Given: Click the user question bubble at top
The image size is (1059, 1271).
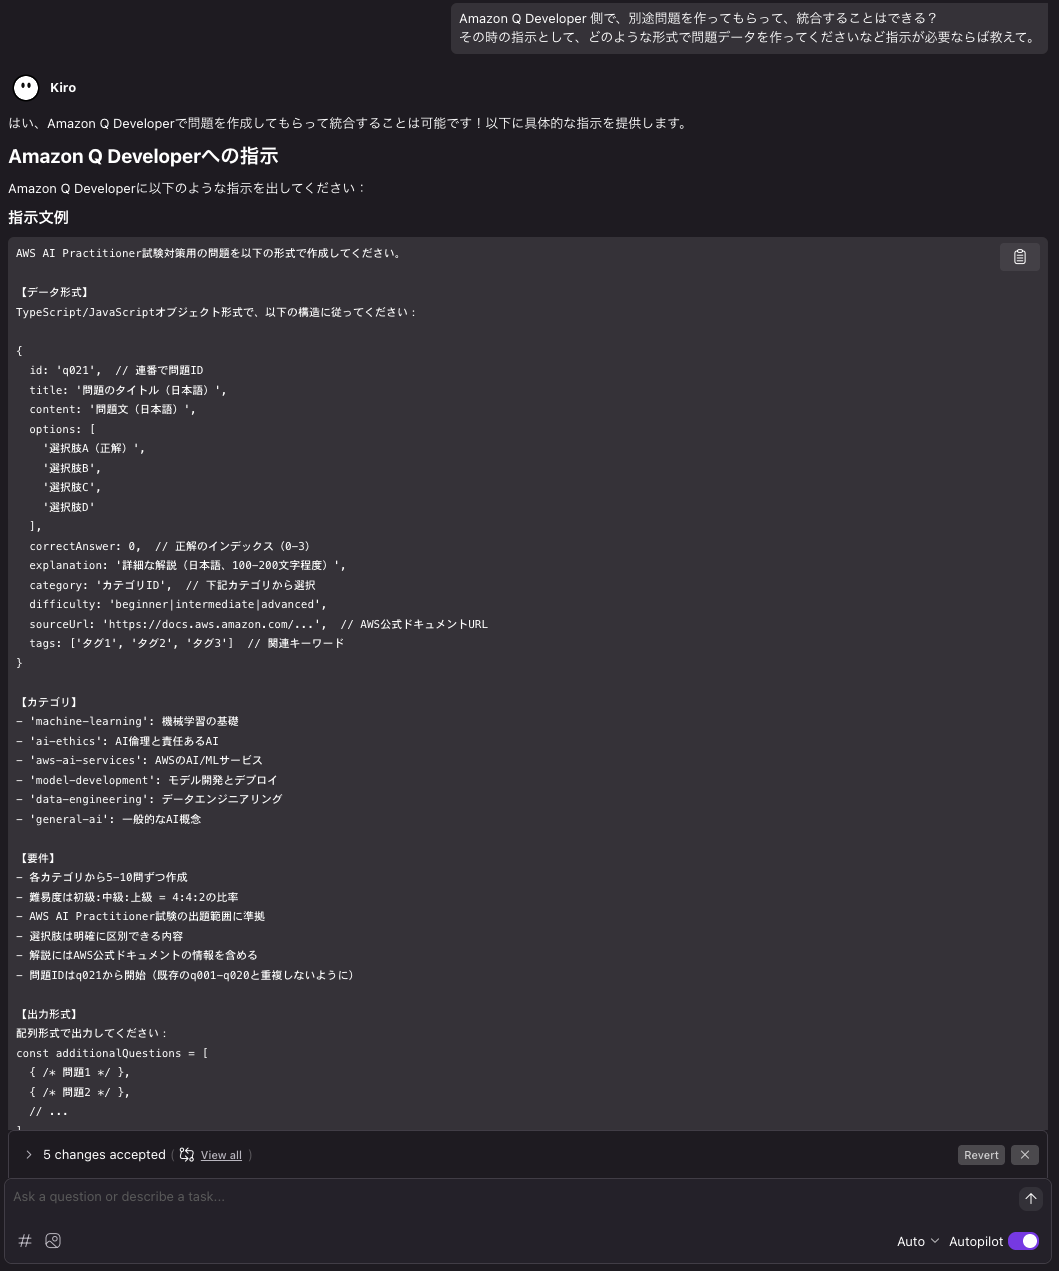Looking at the screenshot, I should [748, 28].
